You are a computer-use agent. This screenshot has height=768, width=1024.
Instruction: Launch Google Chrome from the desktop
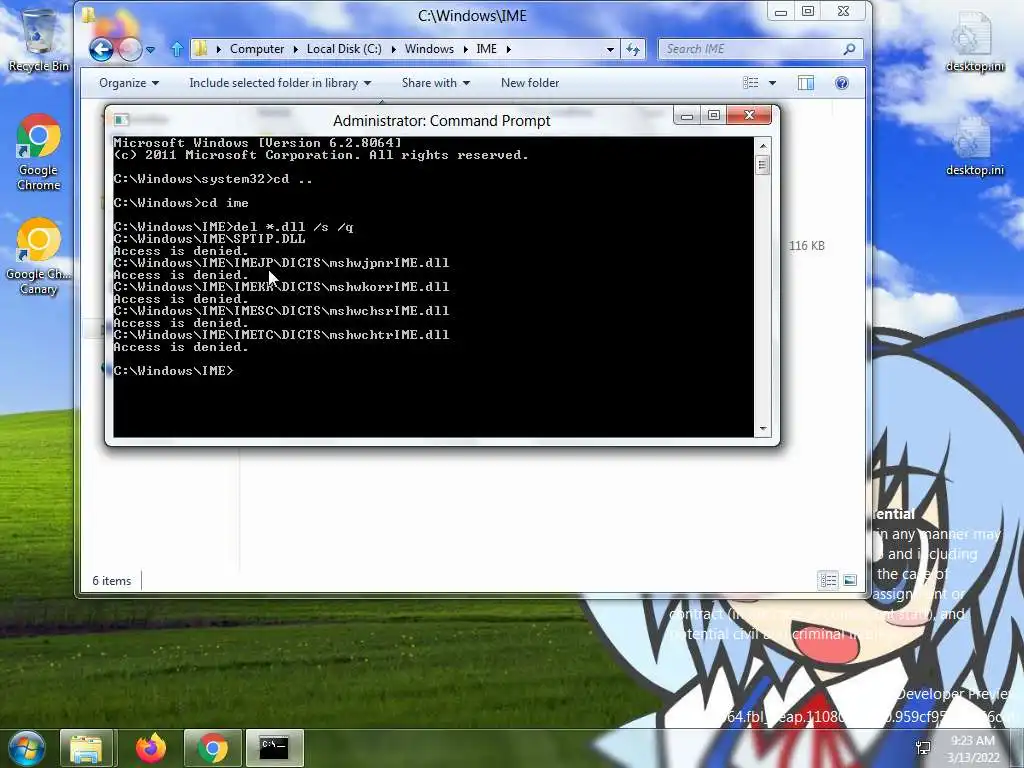pyautogui.click(x=39, y=153)
